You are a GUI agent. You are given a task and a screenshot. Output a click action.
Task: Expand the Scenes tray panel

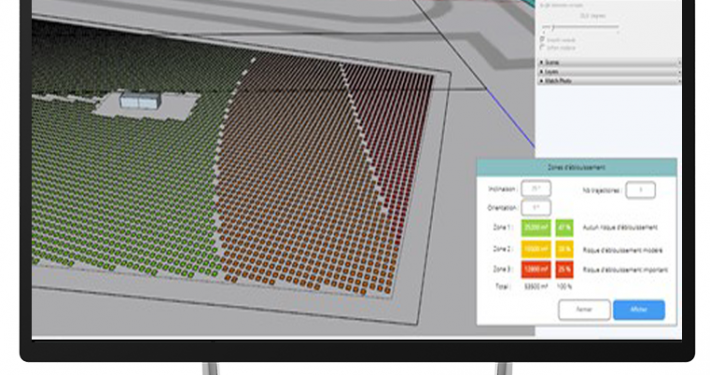point(608,62)
